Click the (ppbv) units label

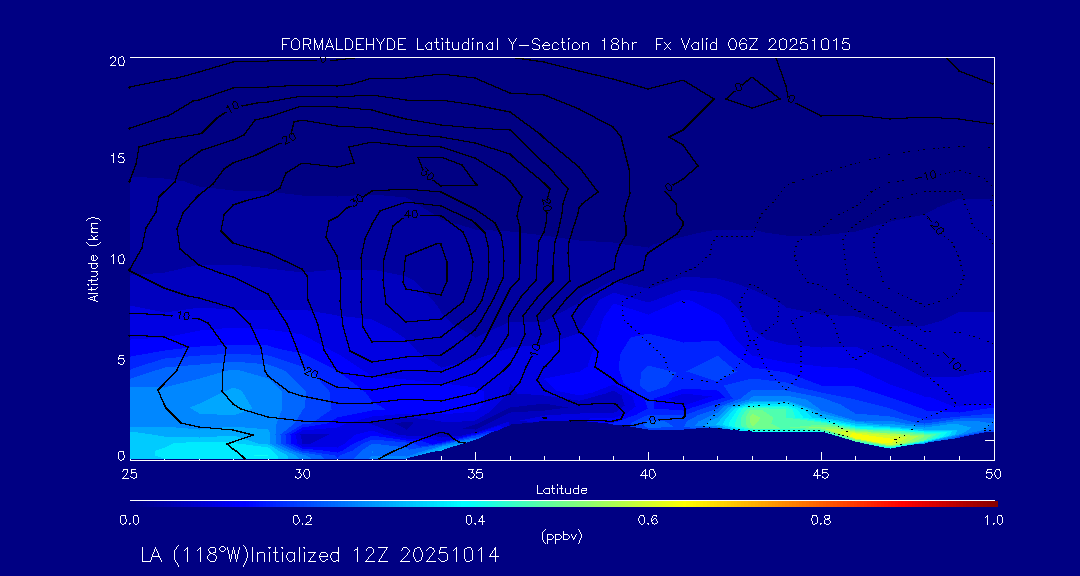[562, 537]
